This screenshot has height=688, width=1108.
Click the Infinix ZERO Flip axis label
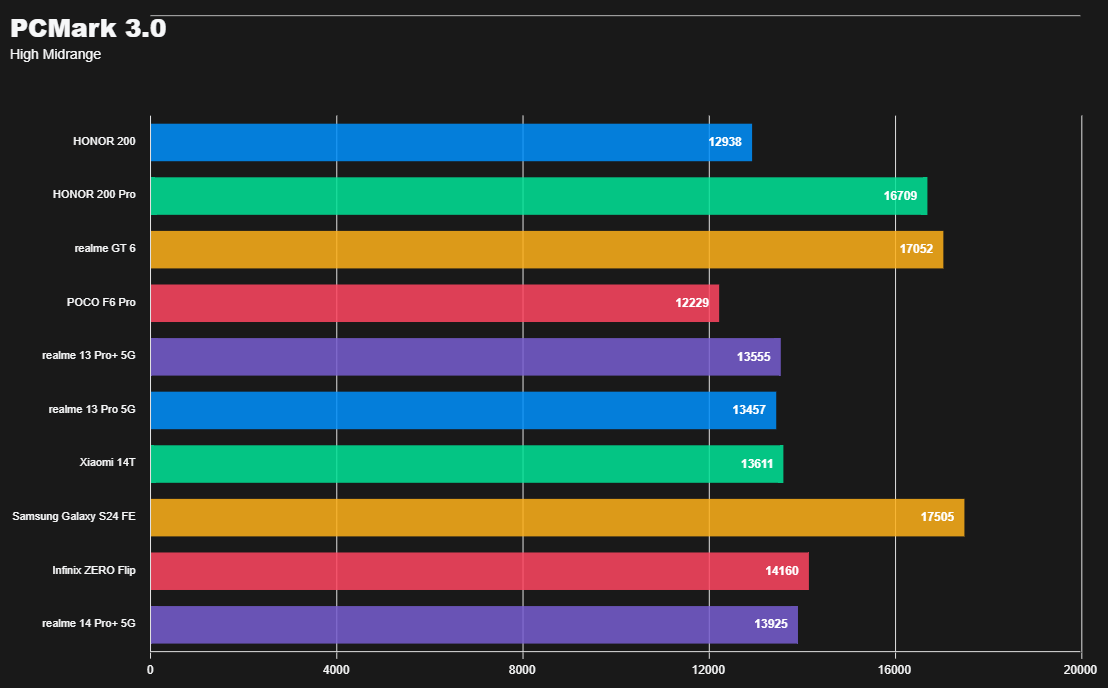coord(94,571)
